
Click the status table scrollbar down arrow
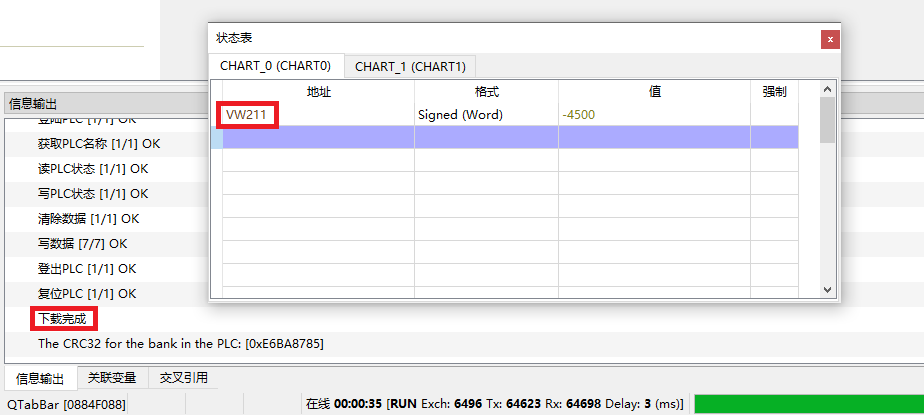(x=827, y=289)
